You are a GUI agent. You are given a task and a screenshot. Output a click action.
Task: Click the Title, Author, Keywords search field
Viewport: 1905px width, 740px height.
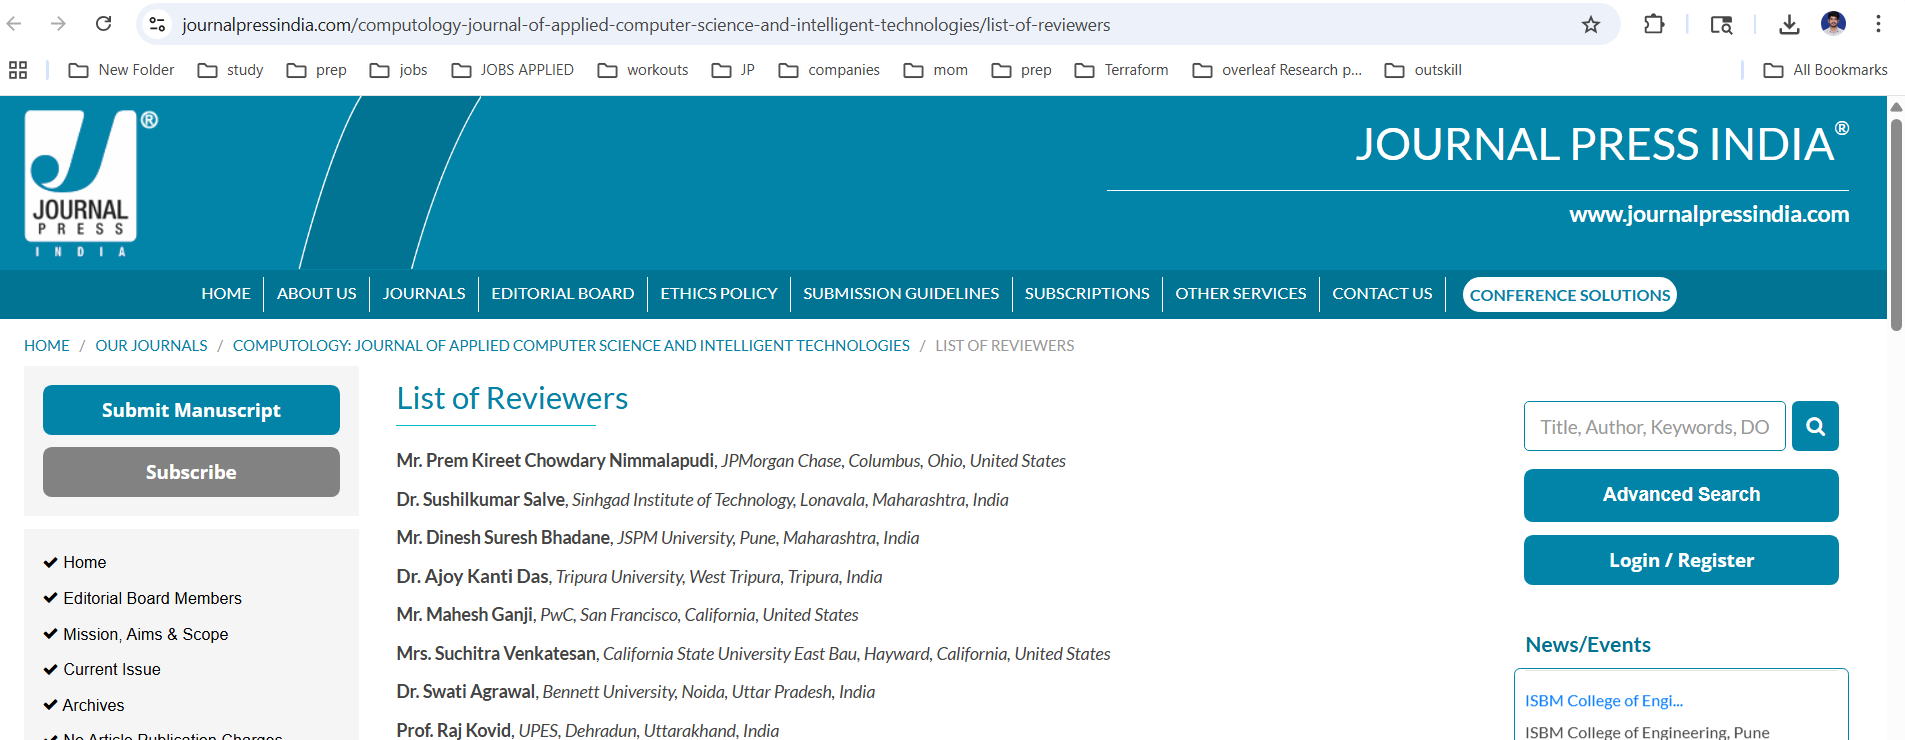click(x=1654, y=427)
